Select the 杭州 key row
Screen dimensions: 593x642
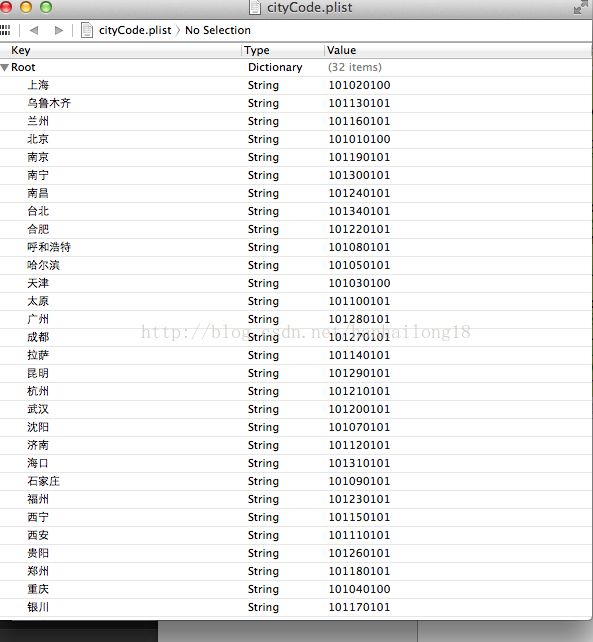(x=38, y=391)
